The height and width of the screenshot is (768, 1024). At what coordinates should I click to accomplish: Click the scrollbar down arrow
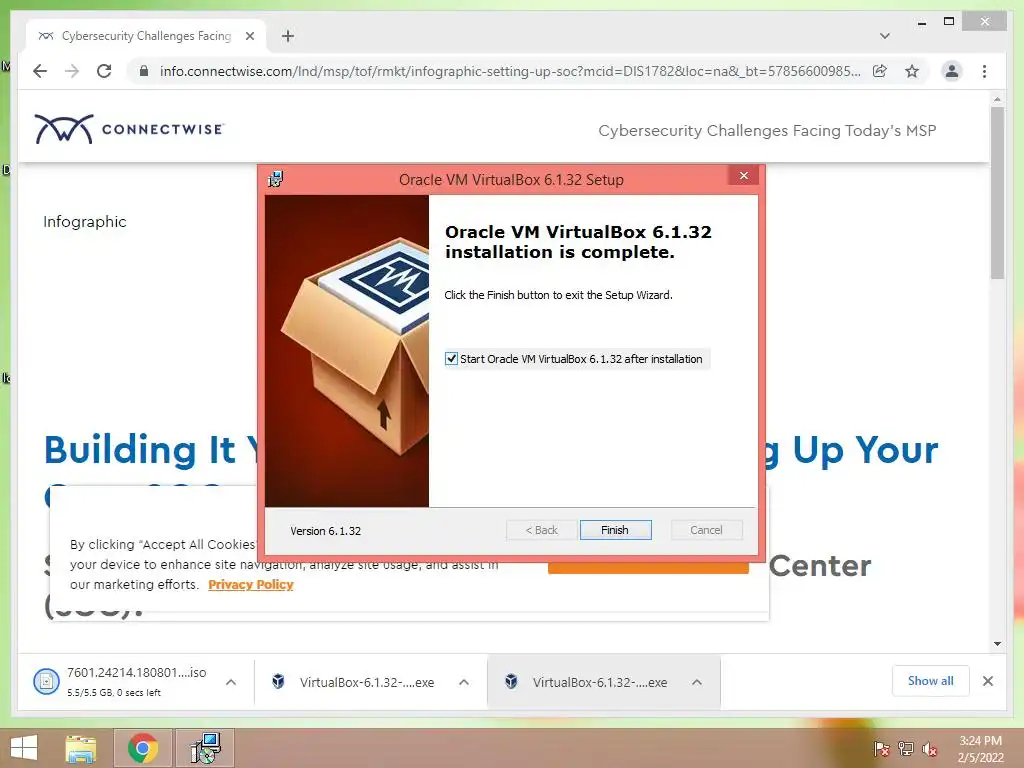[997, 643]
